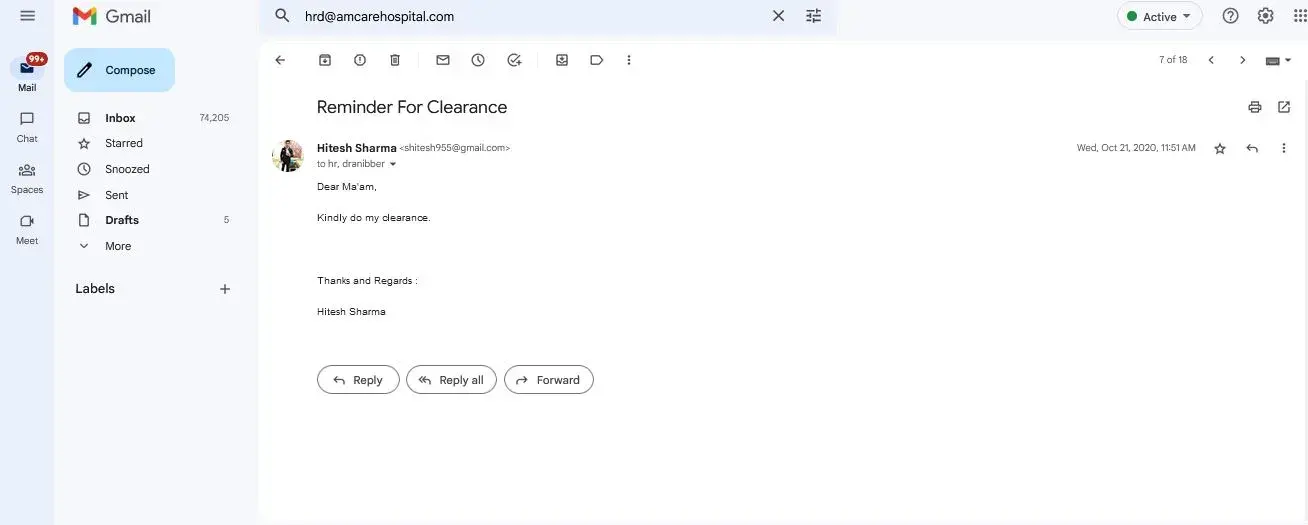Image resolution: width=1308 pixels, height=525 pixels.
Task: Archive this email using the toolbar icon
Action: [x=325, y=60]
